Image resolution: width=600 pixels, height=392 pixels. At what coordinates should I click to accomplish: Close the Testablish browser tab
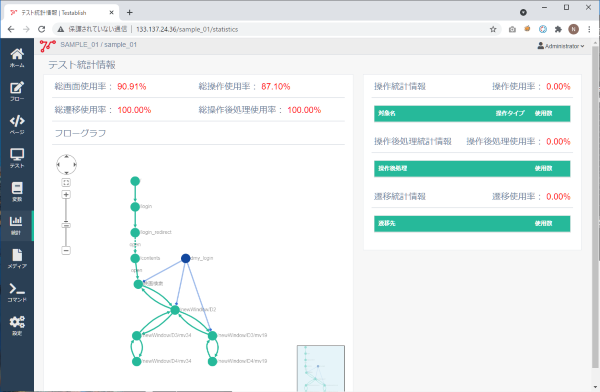[x=111, y=13]
